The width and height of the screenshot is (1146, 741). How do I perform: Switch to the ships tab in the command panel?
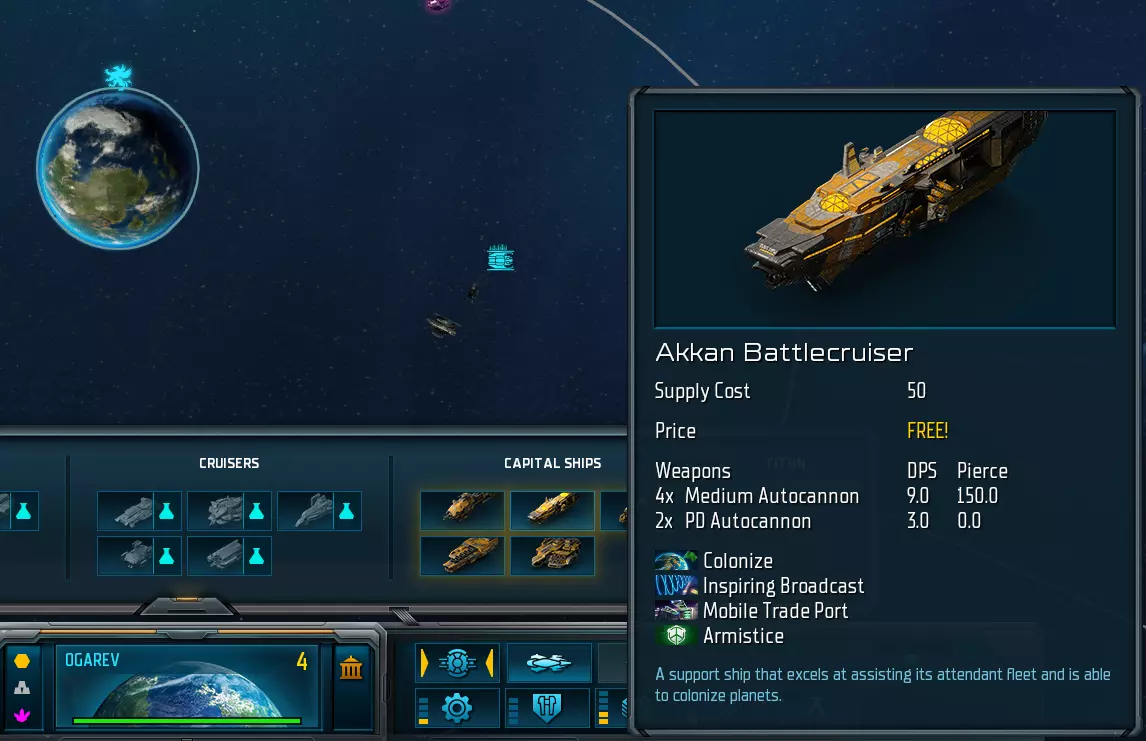click(x=549, y=663)
